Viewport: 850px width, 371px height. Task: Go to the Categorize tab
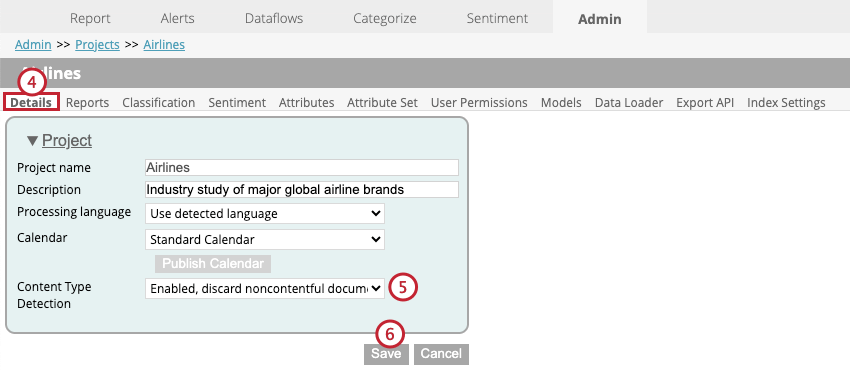point(385,18)
